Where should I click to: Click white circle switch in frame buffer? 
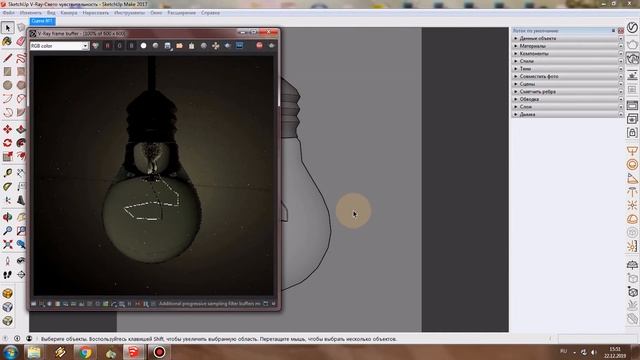(143, 46)
